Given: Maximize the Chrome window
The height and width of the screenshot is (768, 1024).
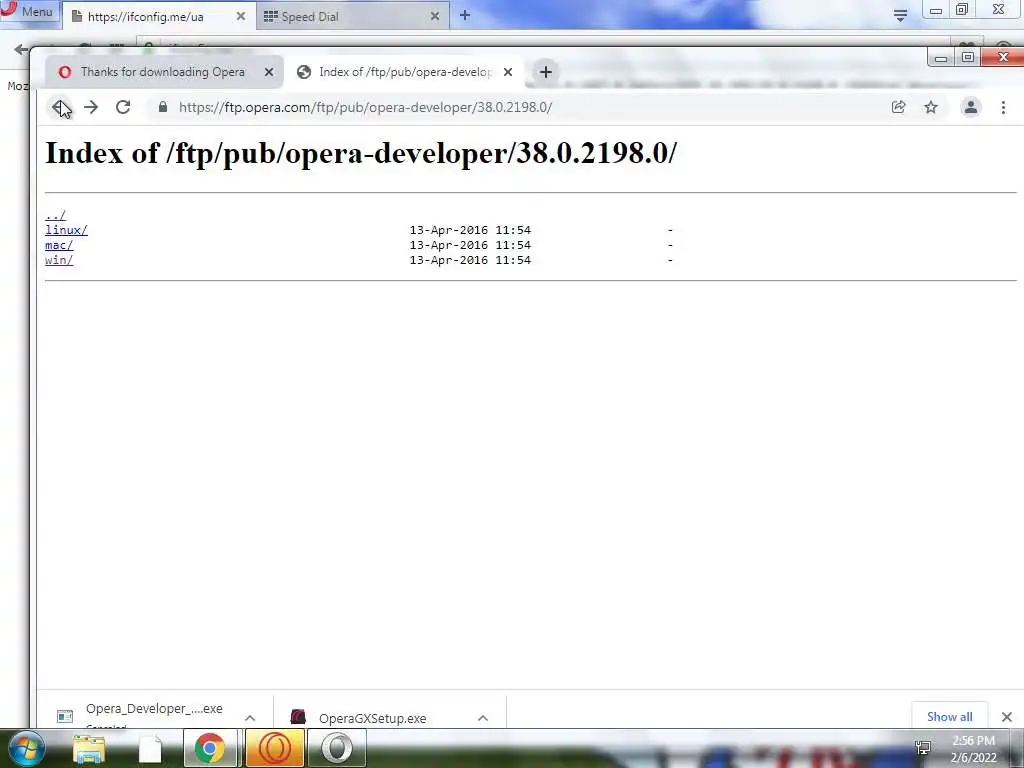Looking at the screenshot, I should tap(968, 57).
